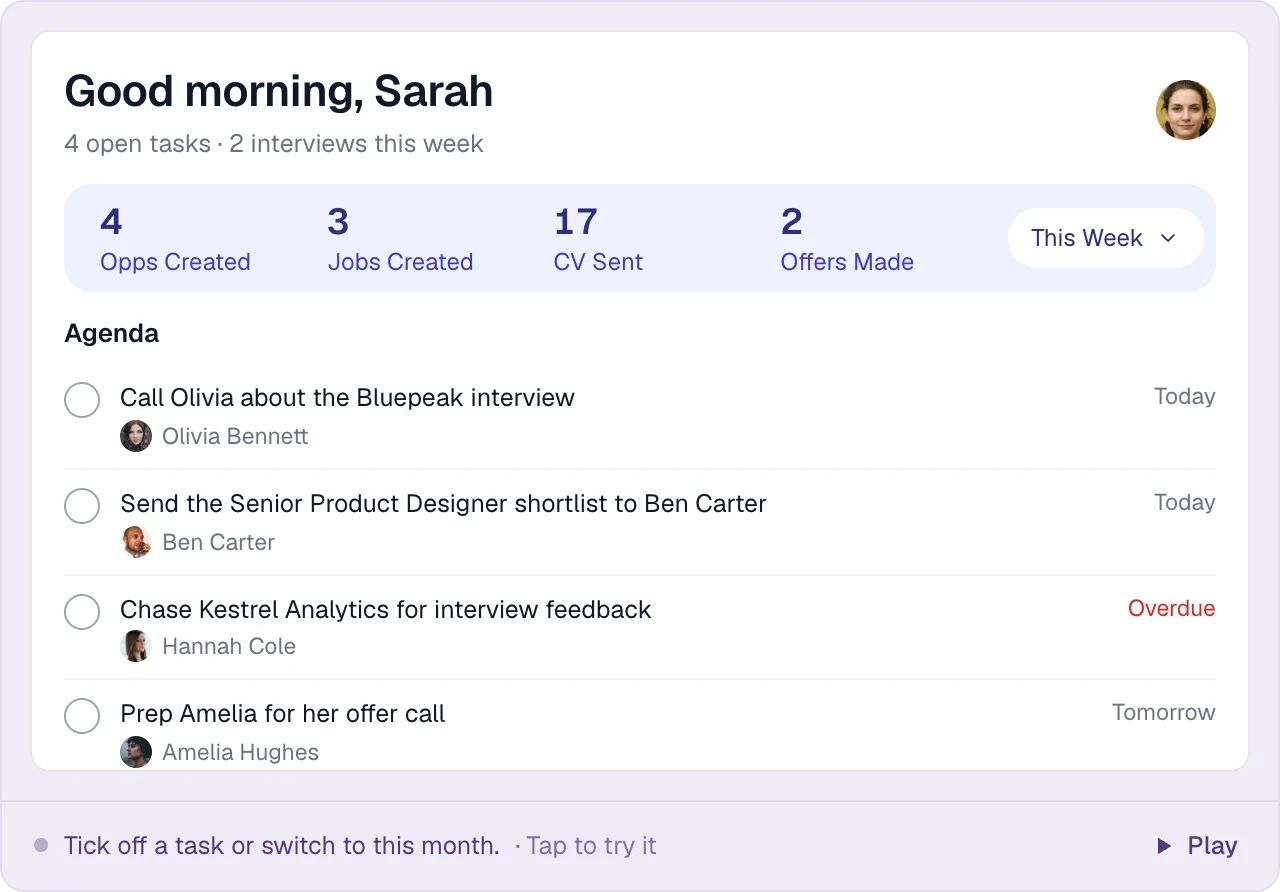Click Amelia Hughes's small avatar

[136, 752]
